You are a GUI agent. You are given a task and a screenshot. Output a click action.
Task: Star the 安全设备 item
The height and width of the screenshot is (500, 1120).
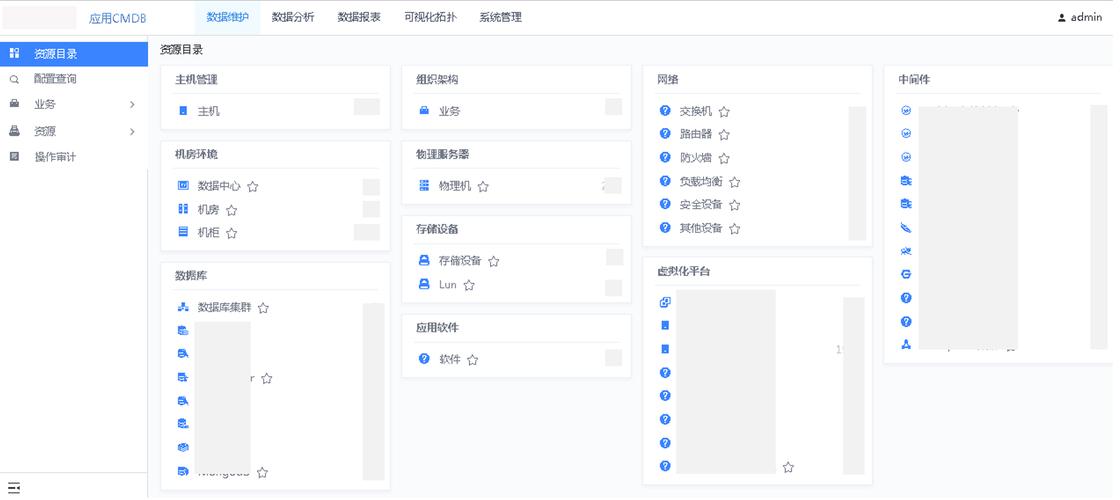734,205
